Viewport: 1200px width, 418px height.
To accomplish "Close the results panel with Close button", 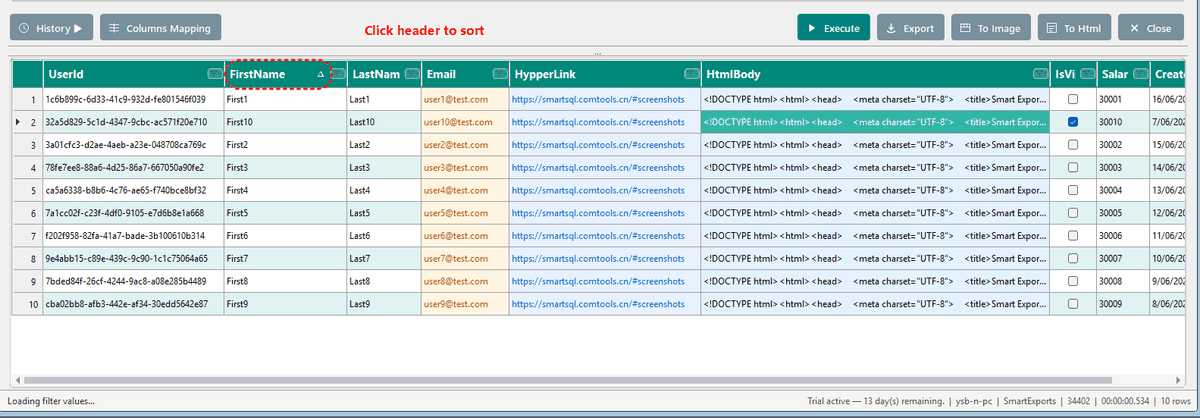I will 1150,28.
